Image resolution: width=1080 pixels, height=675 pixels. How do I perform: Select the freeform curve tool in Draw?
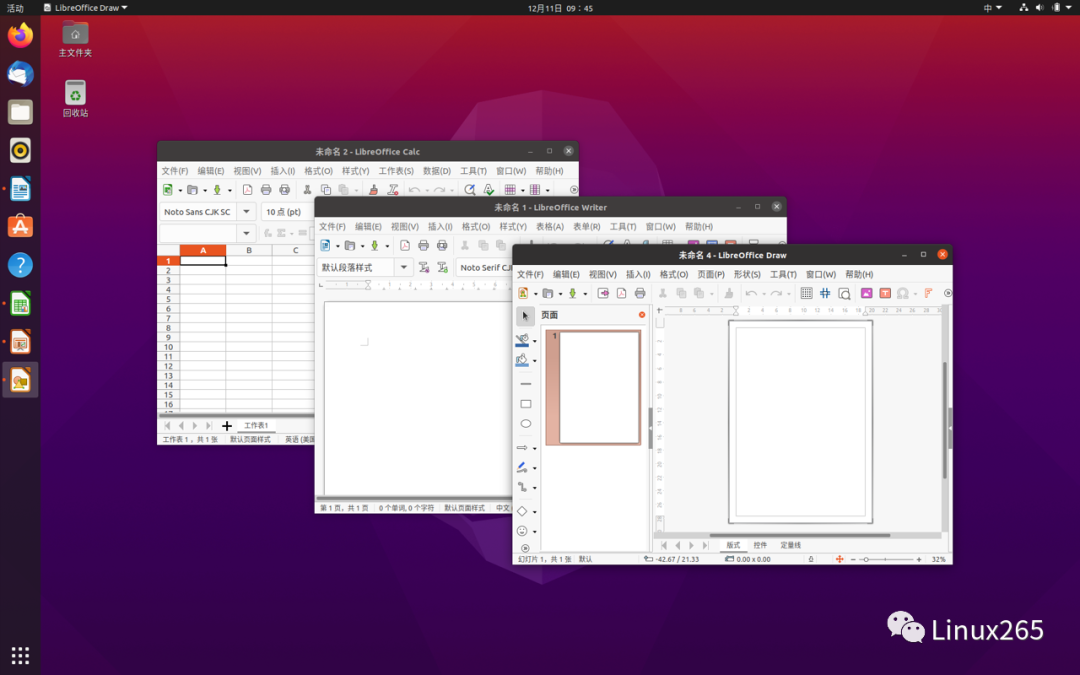(x=522, y=468)
